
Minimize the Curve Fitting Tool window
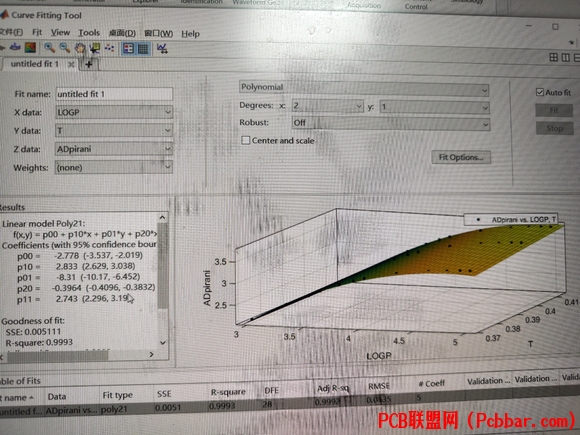(529, 26)
